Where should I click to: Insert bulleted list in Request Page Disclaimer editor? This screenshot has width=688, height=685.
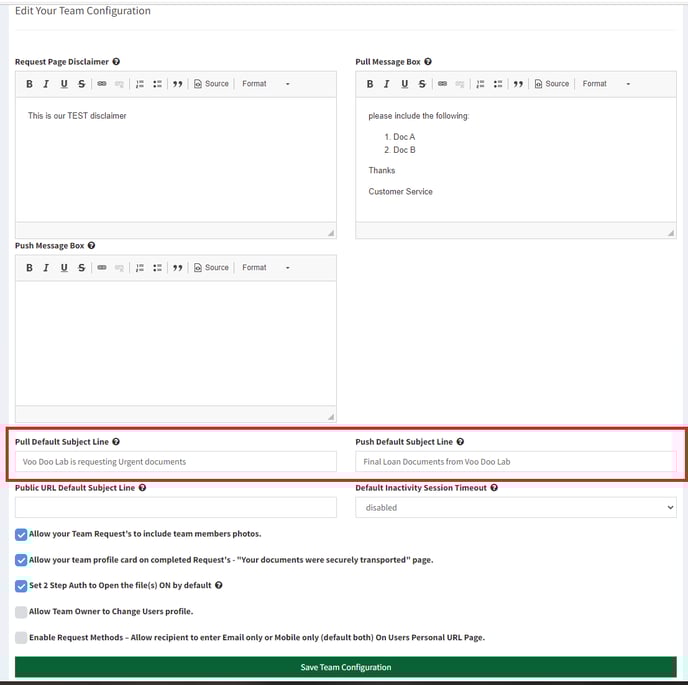click(158, 84)
